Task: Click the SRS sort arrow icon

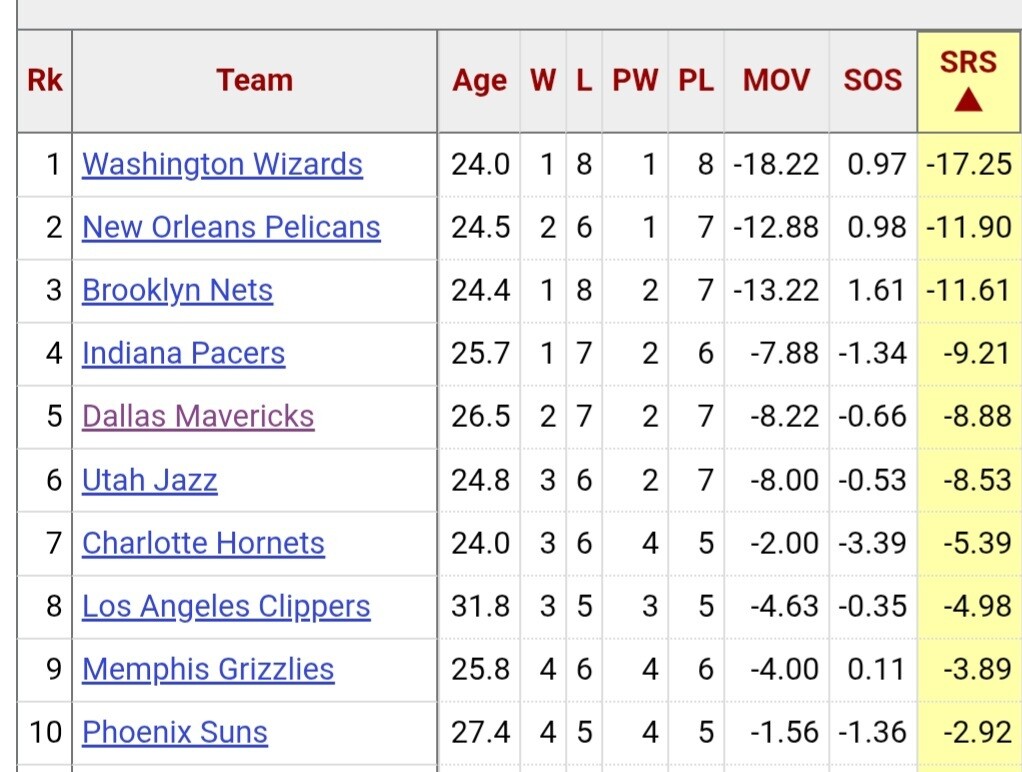Action: [968, 100]
